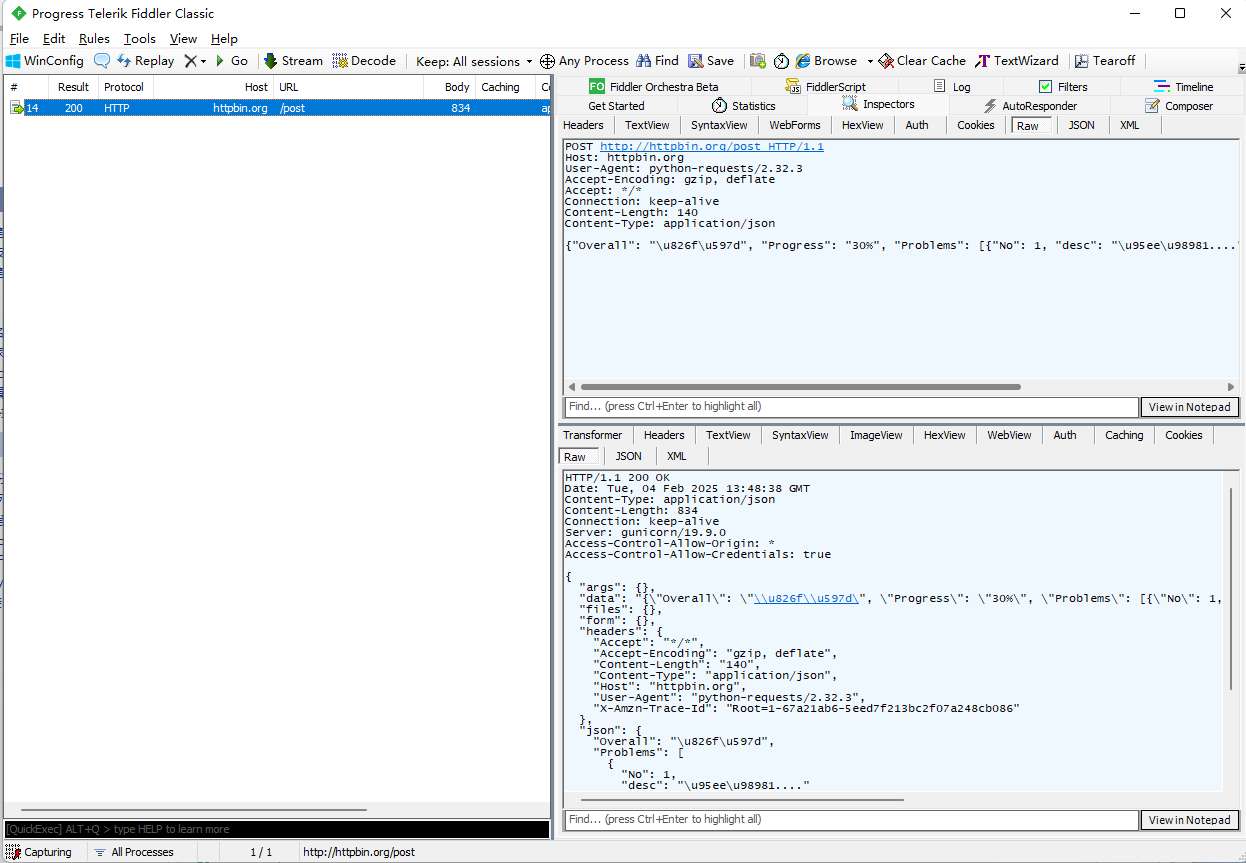
Task: Open the Rules menu
Action: coord(94,38)
